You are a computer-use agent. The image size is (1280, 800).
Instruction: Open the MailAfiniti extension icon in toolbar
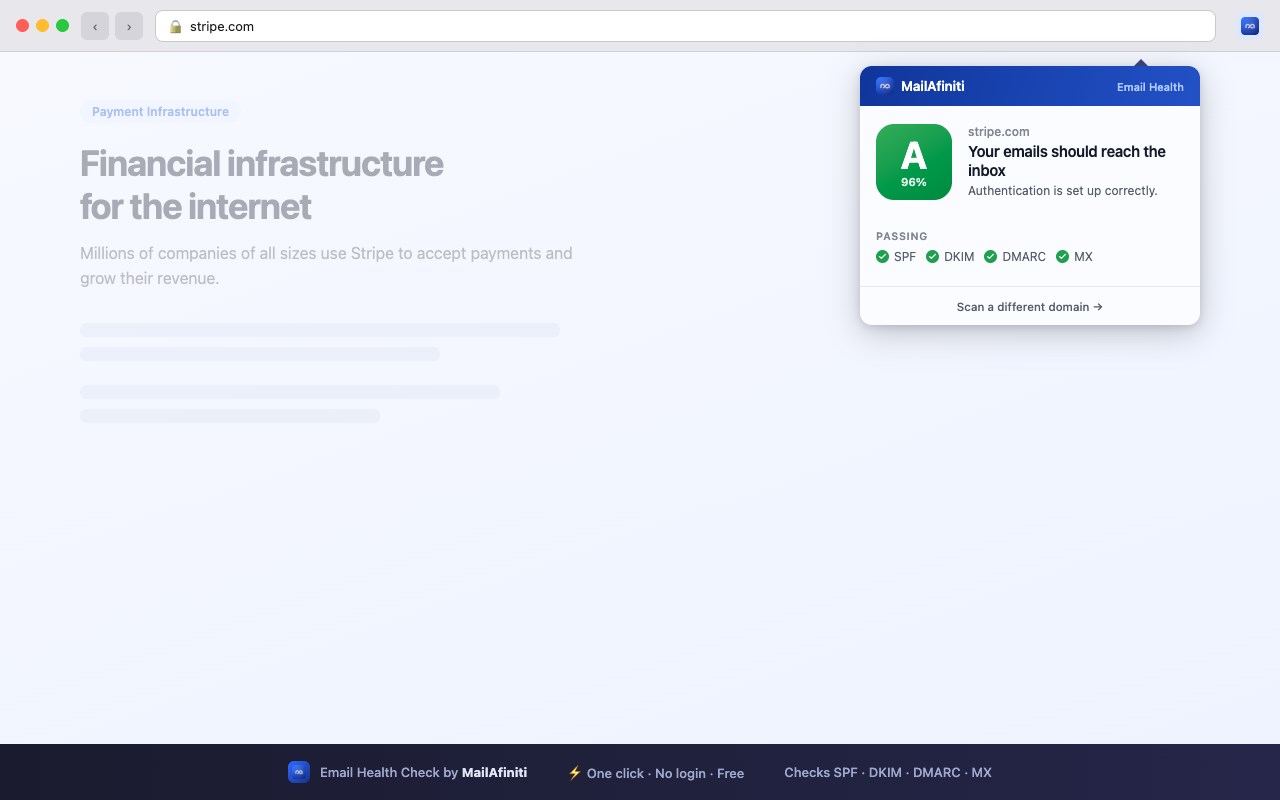[x=1249, y=26]
